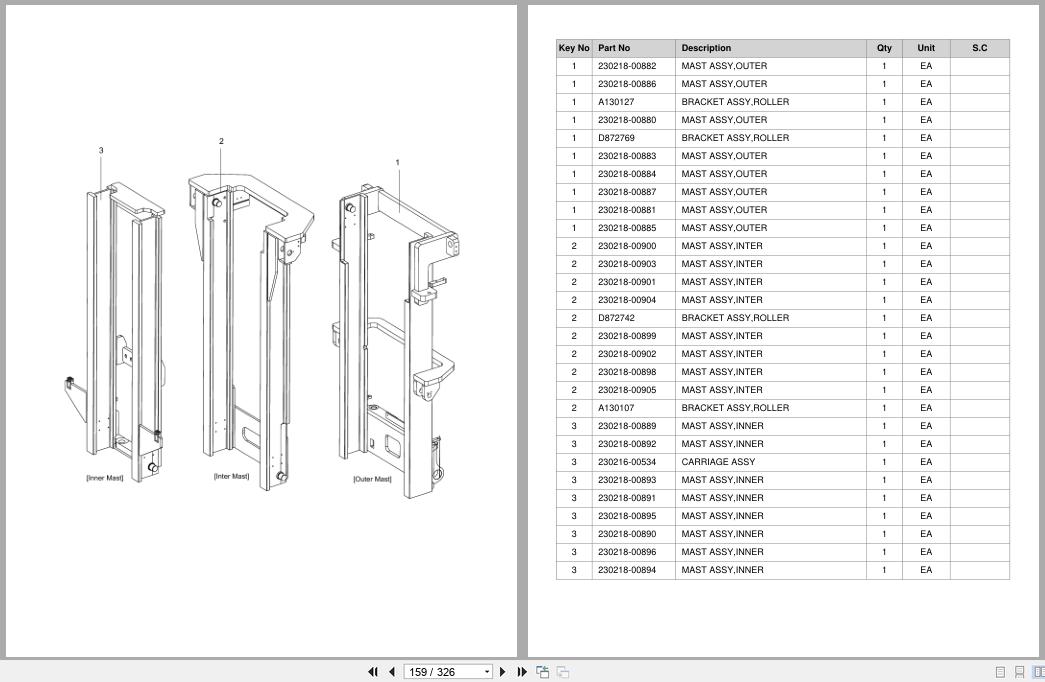Select part number A130107

pyautogui.click(x=616, y=408)
